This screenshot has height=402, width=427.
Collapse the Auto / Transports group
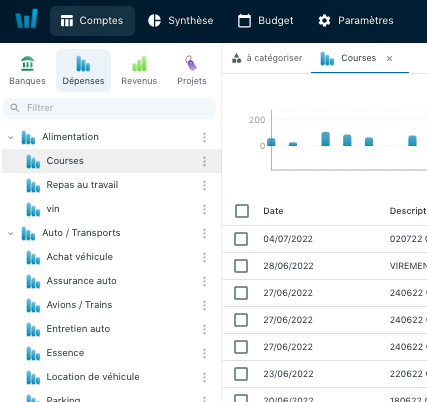11,233
